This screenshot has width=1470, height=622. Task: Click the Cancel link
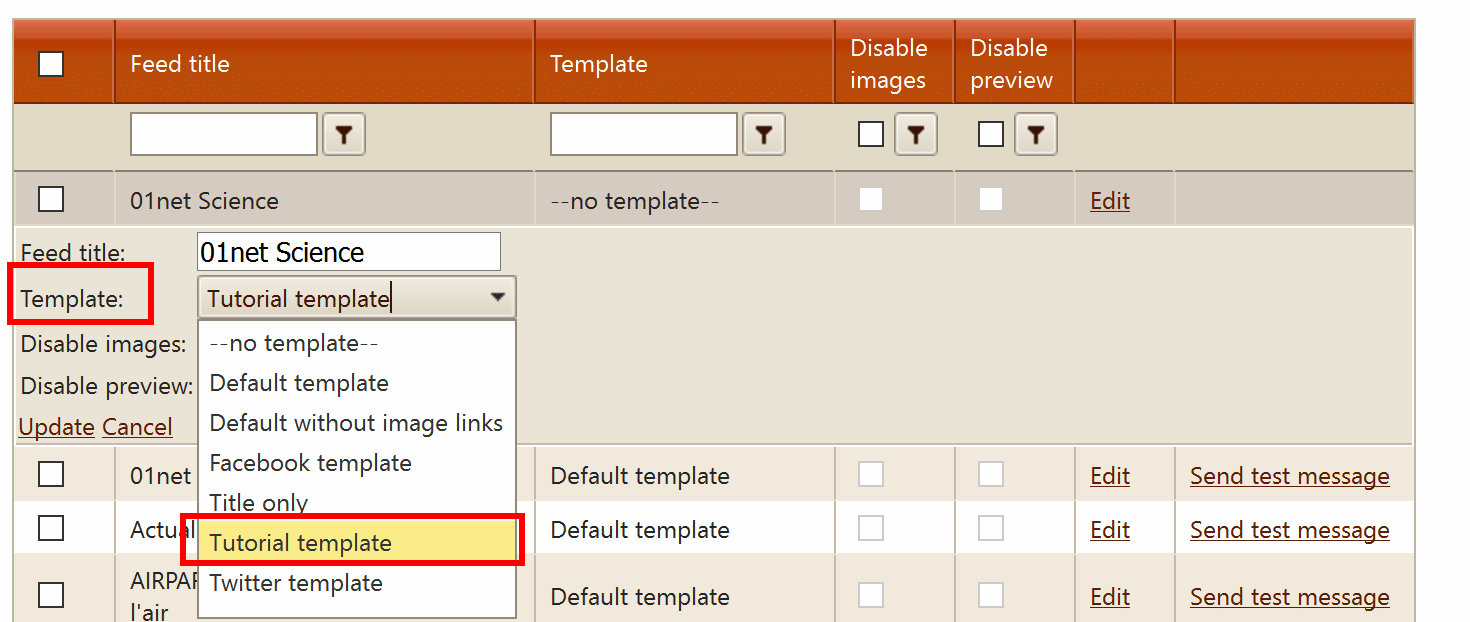point(137,427)
